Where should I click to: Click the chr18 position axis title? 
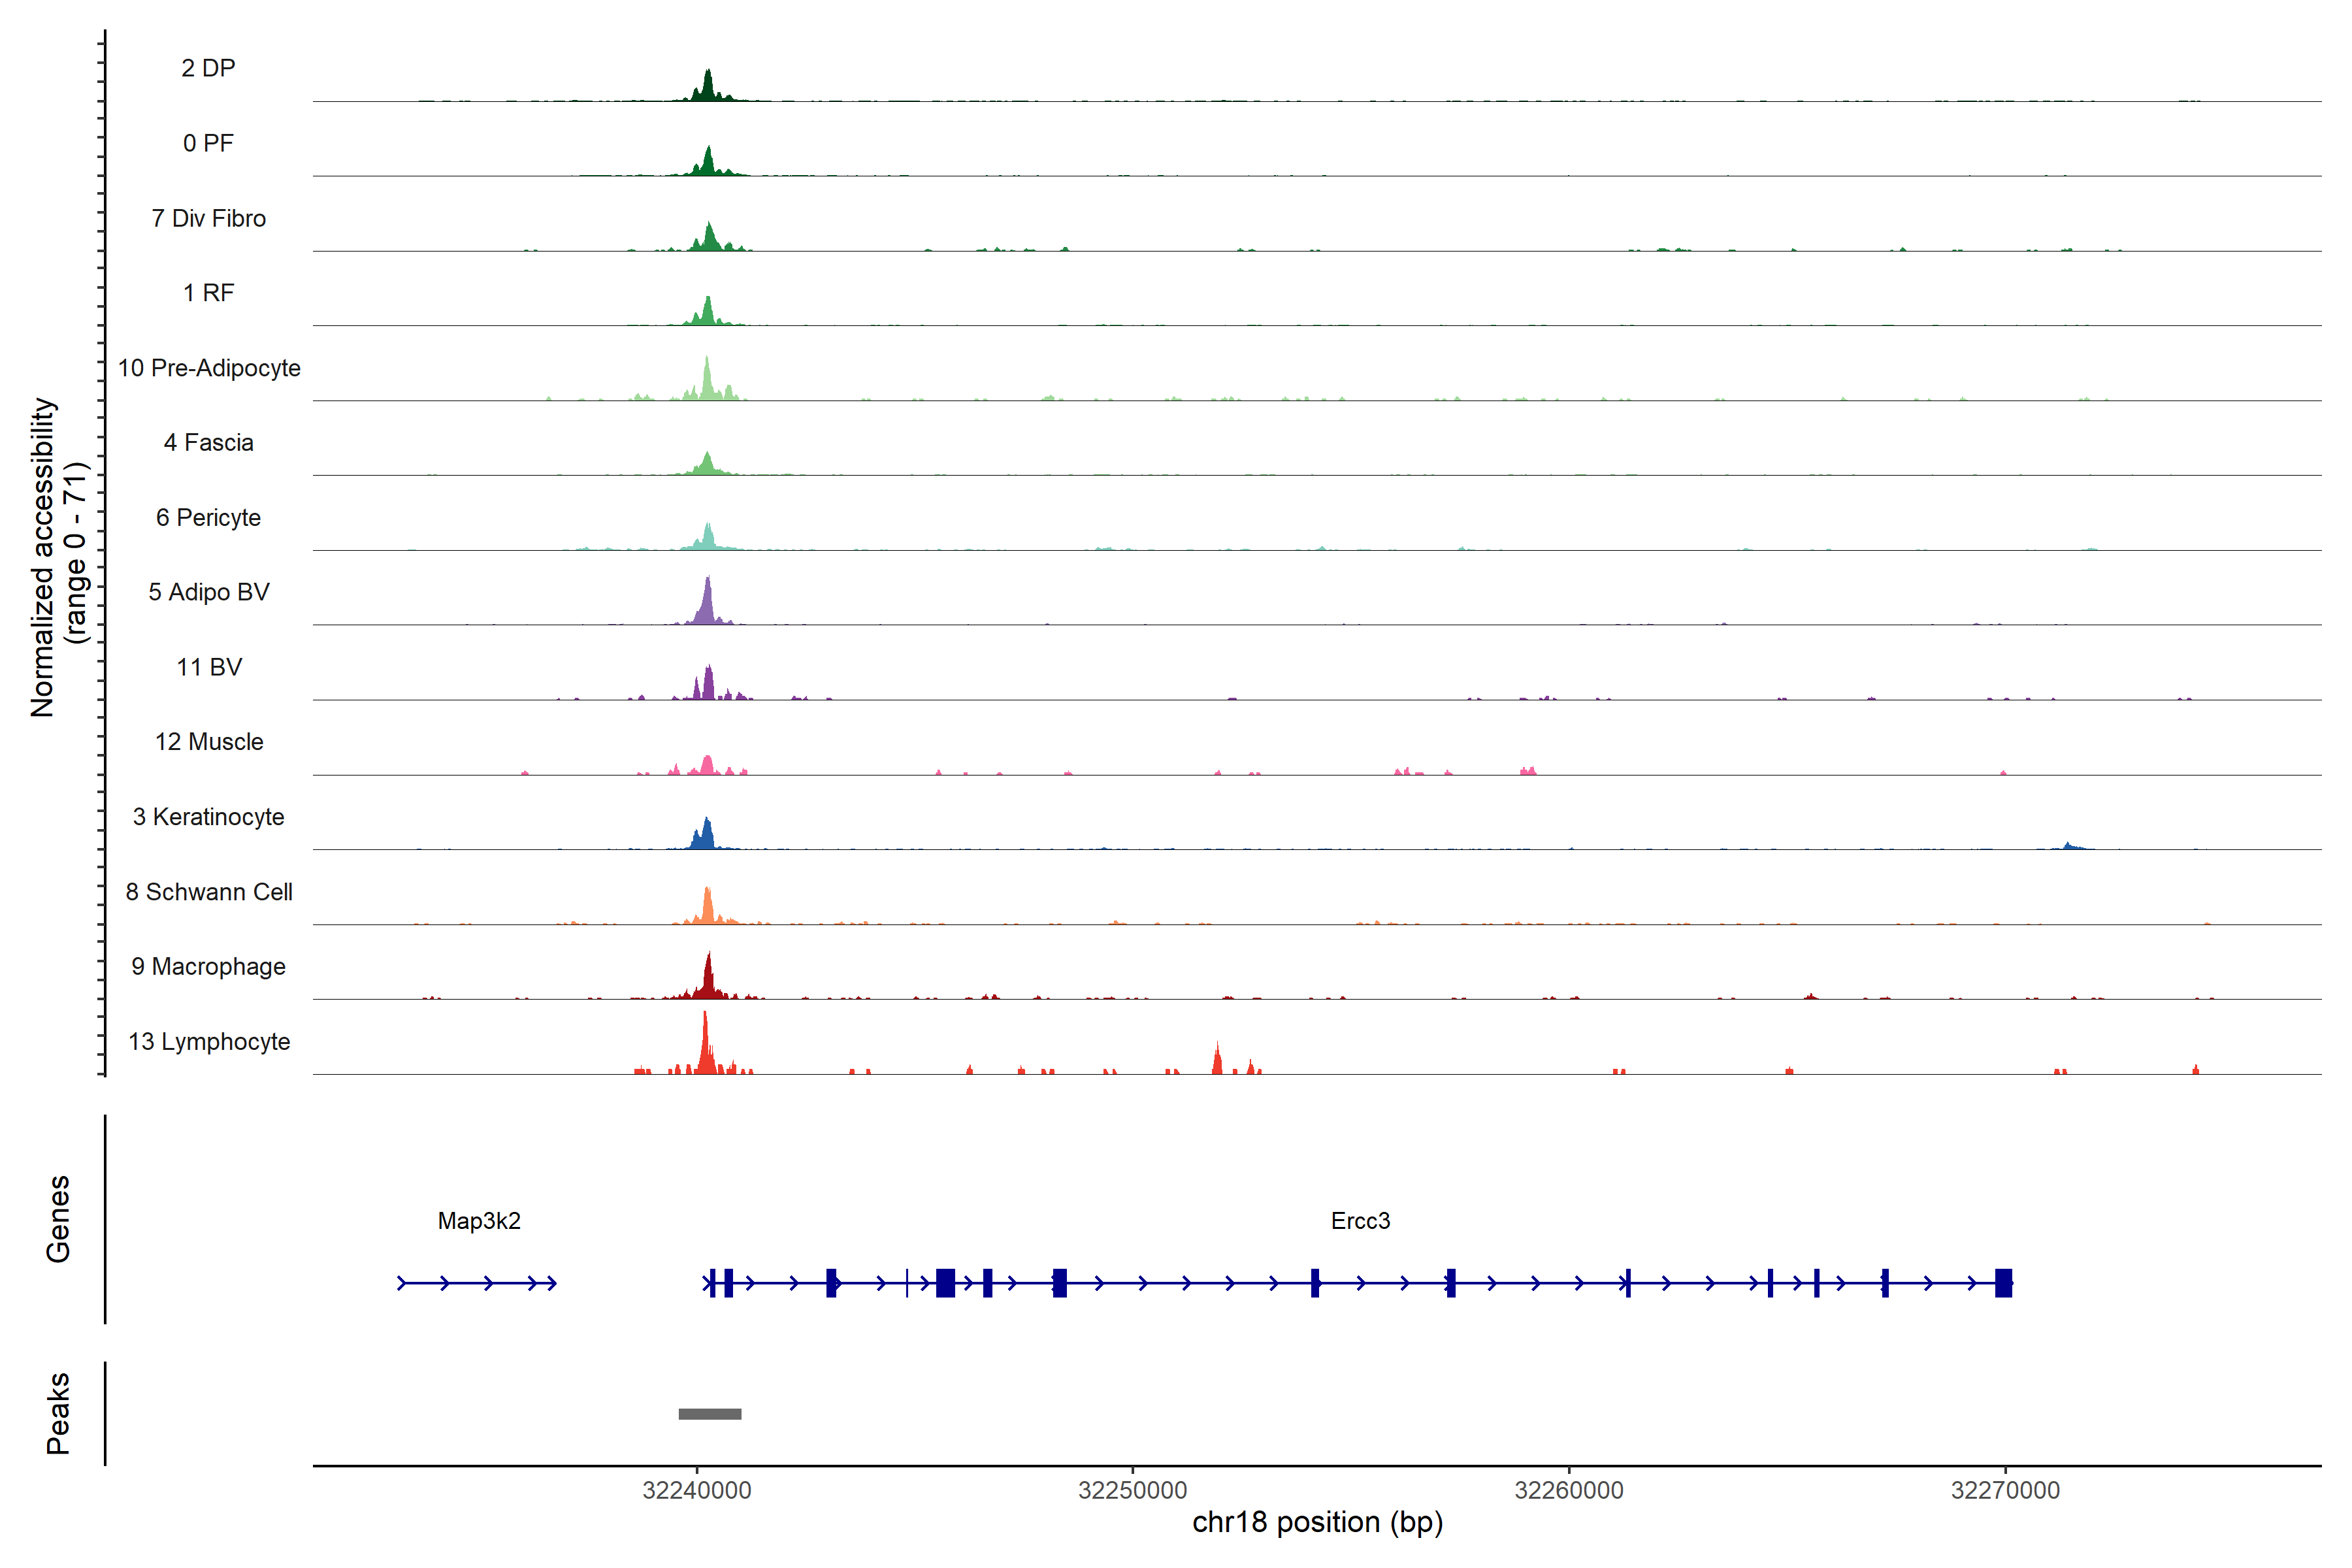tap(1317, 1522)
